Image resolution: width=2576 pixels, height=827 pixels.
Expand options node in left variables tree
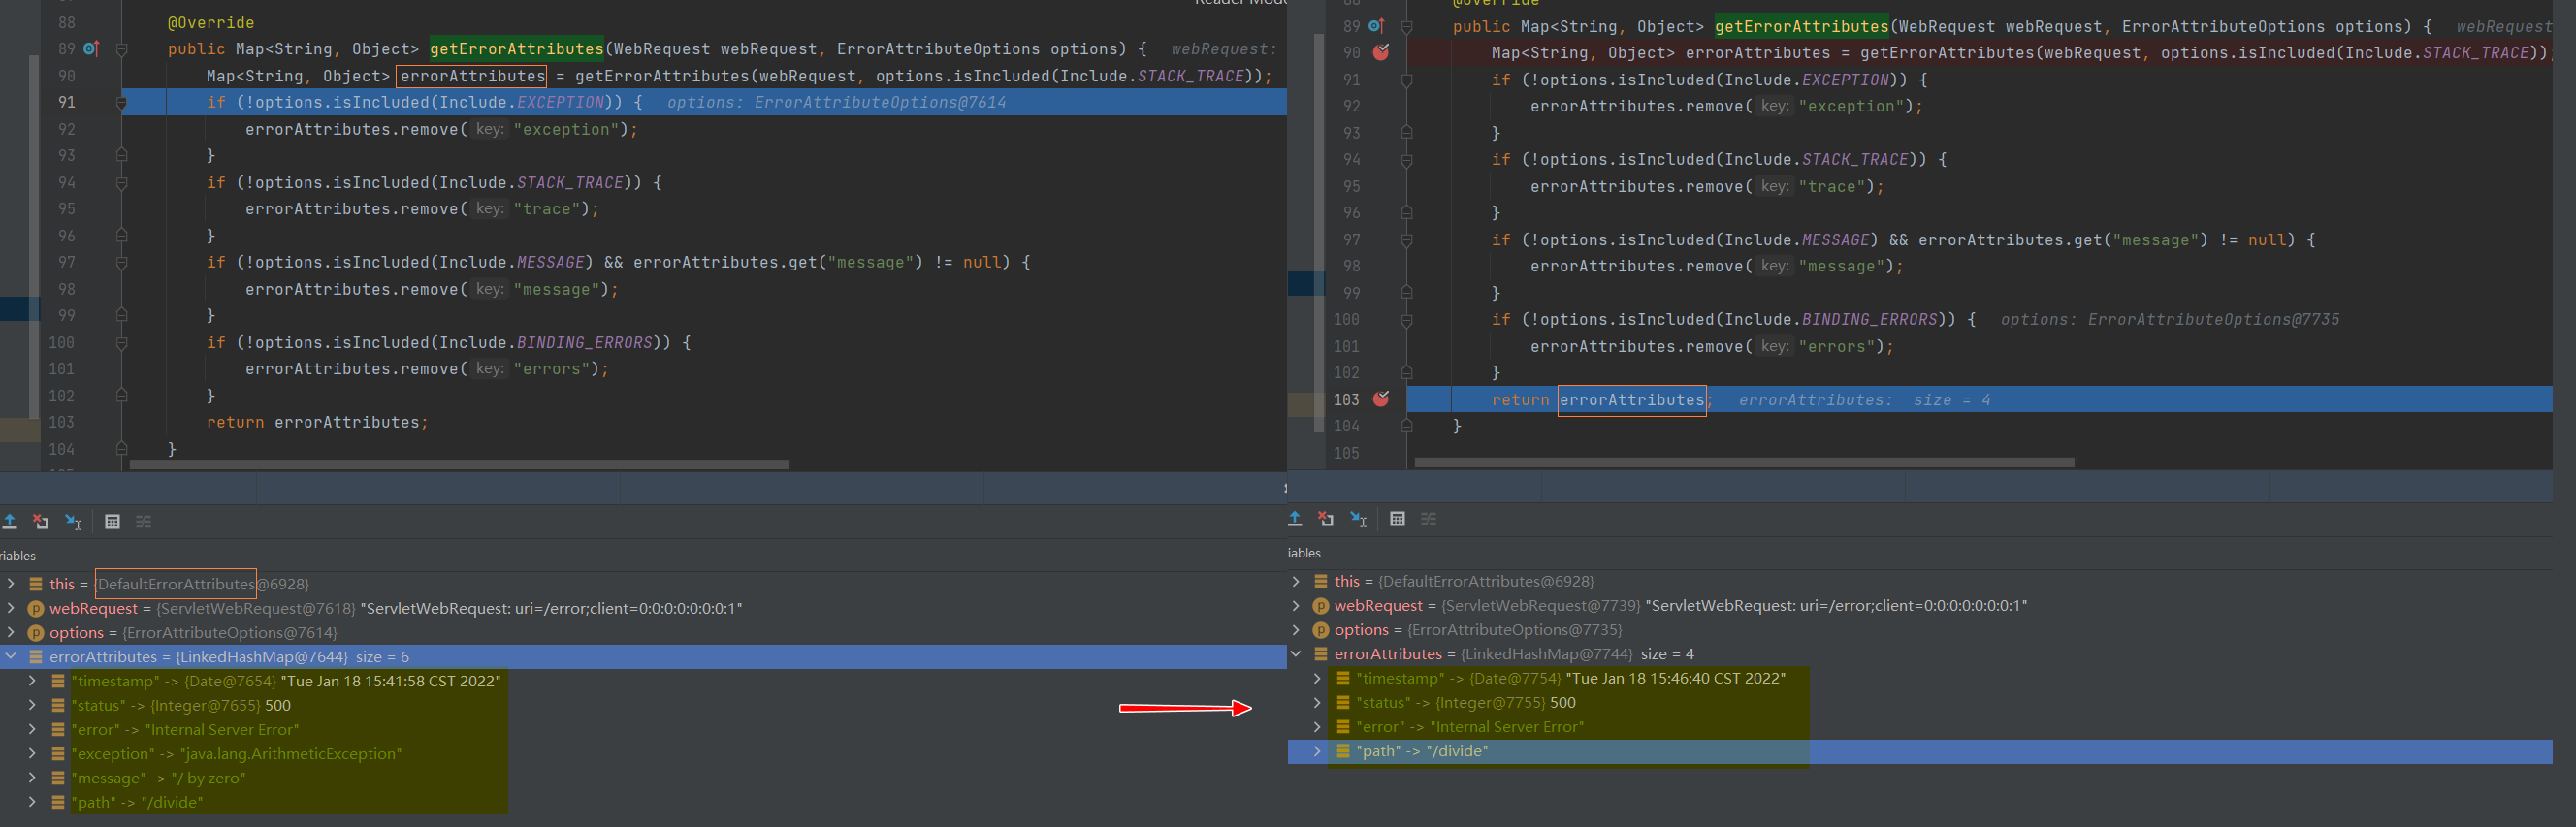pos(11,632)
